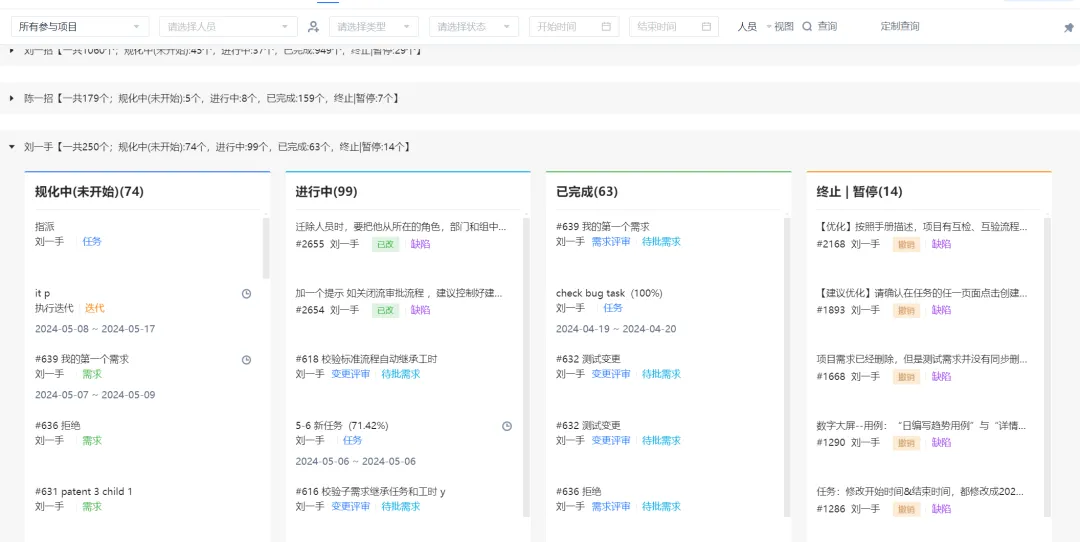Click the magnifier icon next to 查询

point(807,27)
